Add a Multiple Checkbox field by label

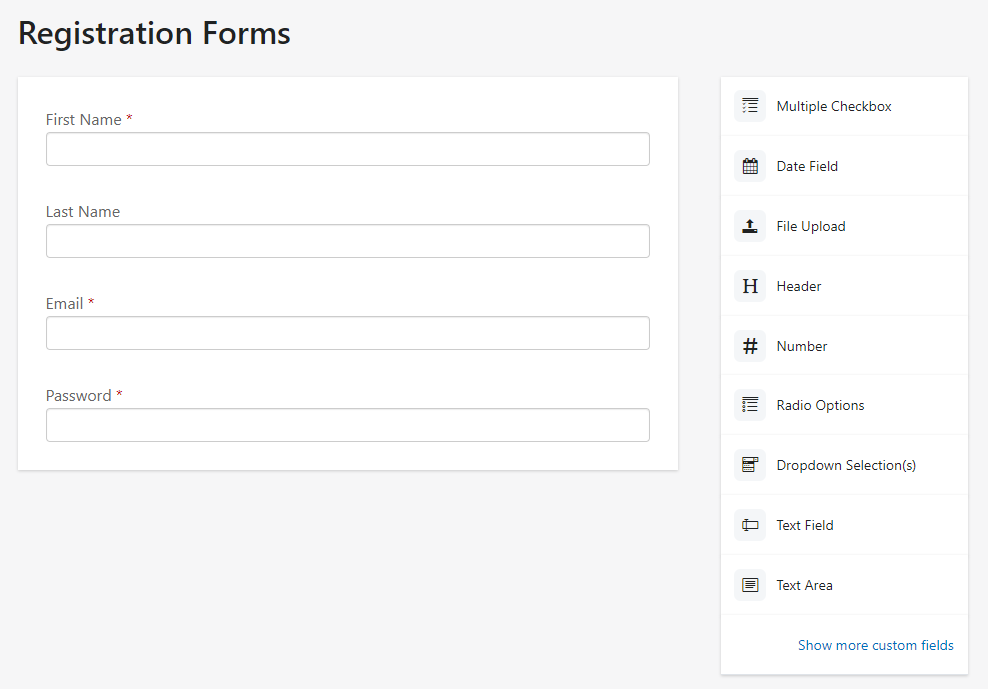[834, 106]
